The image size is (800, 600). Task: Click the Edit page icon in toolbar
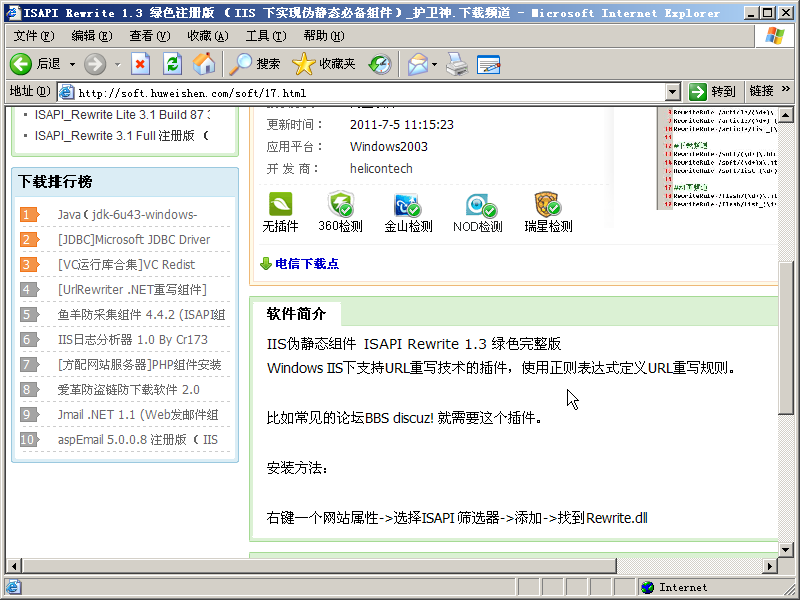(488, 65)
